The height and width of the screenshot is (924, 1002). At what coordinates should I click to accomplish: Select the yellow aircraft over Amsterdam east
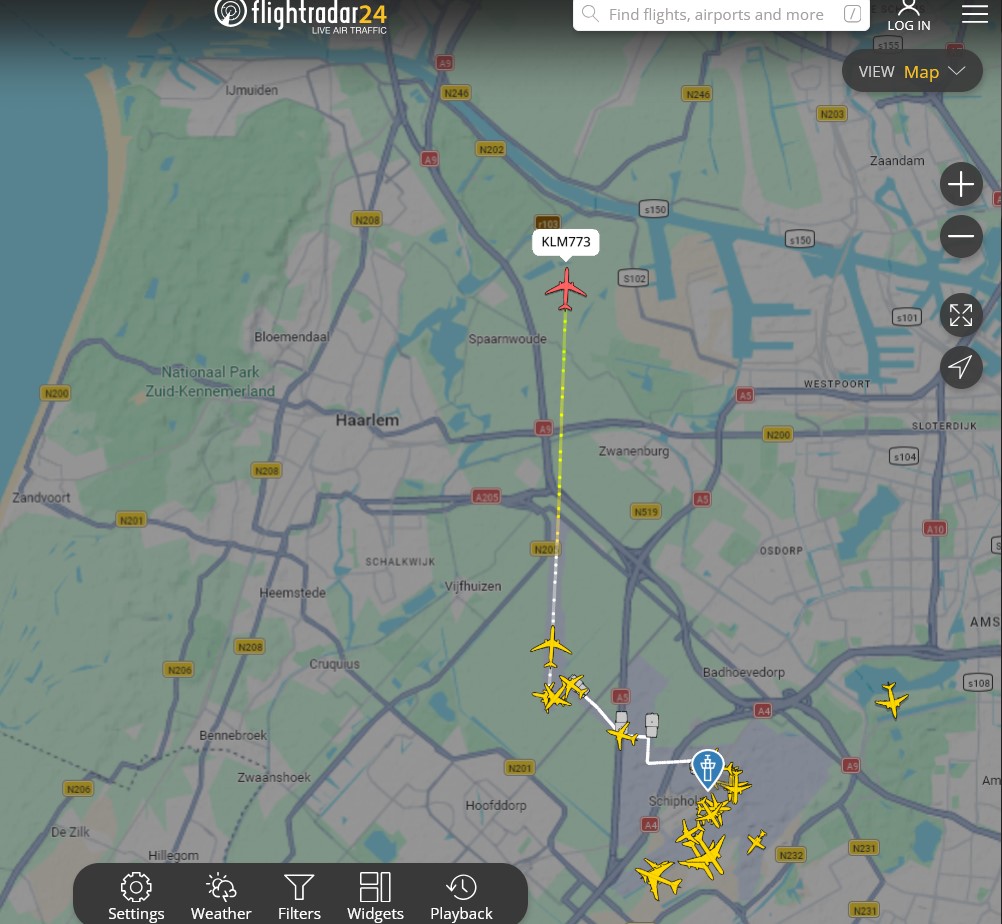(891, 700)
